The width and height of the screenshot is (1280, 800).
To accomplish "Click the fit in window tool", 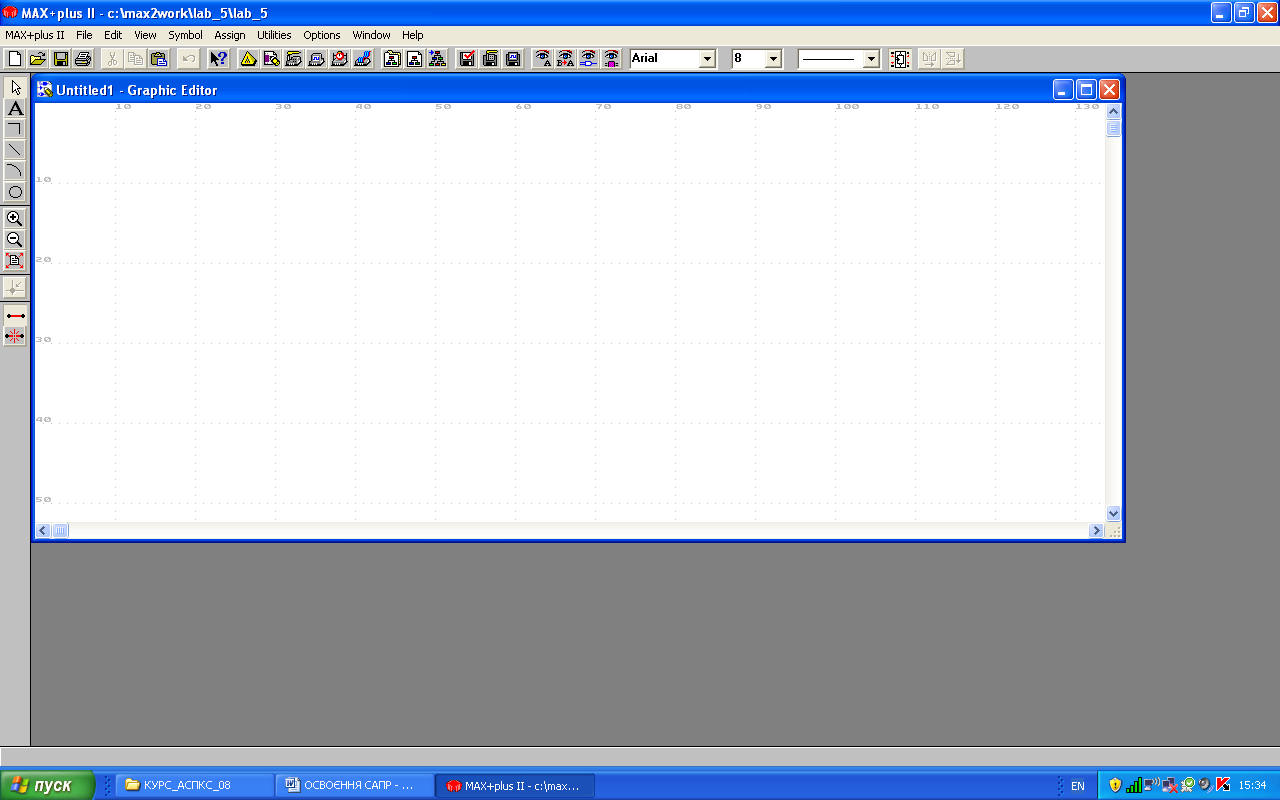I will (x=15, y=260).
